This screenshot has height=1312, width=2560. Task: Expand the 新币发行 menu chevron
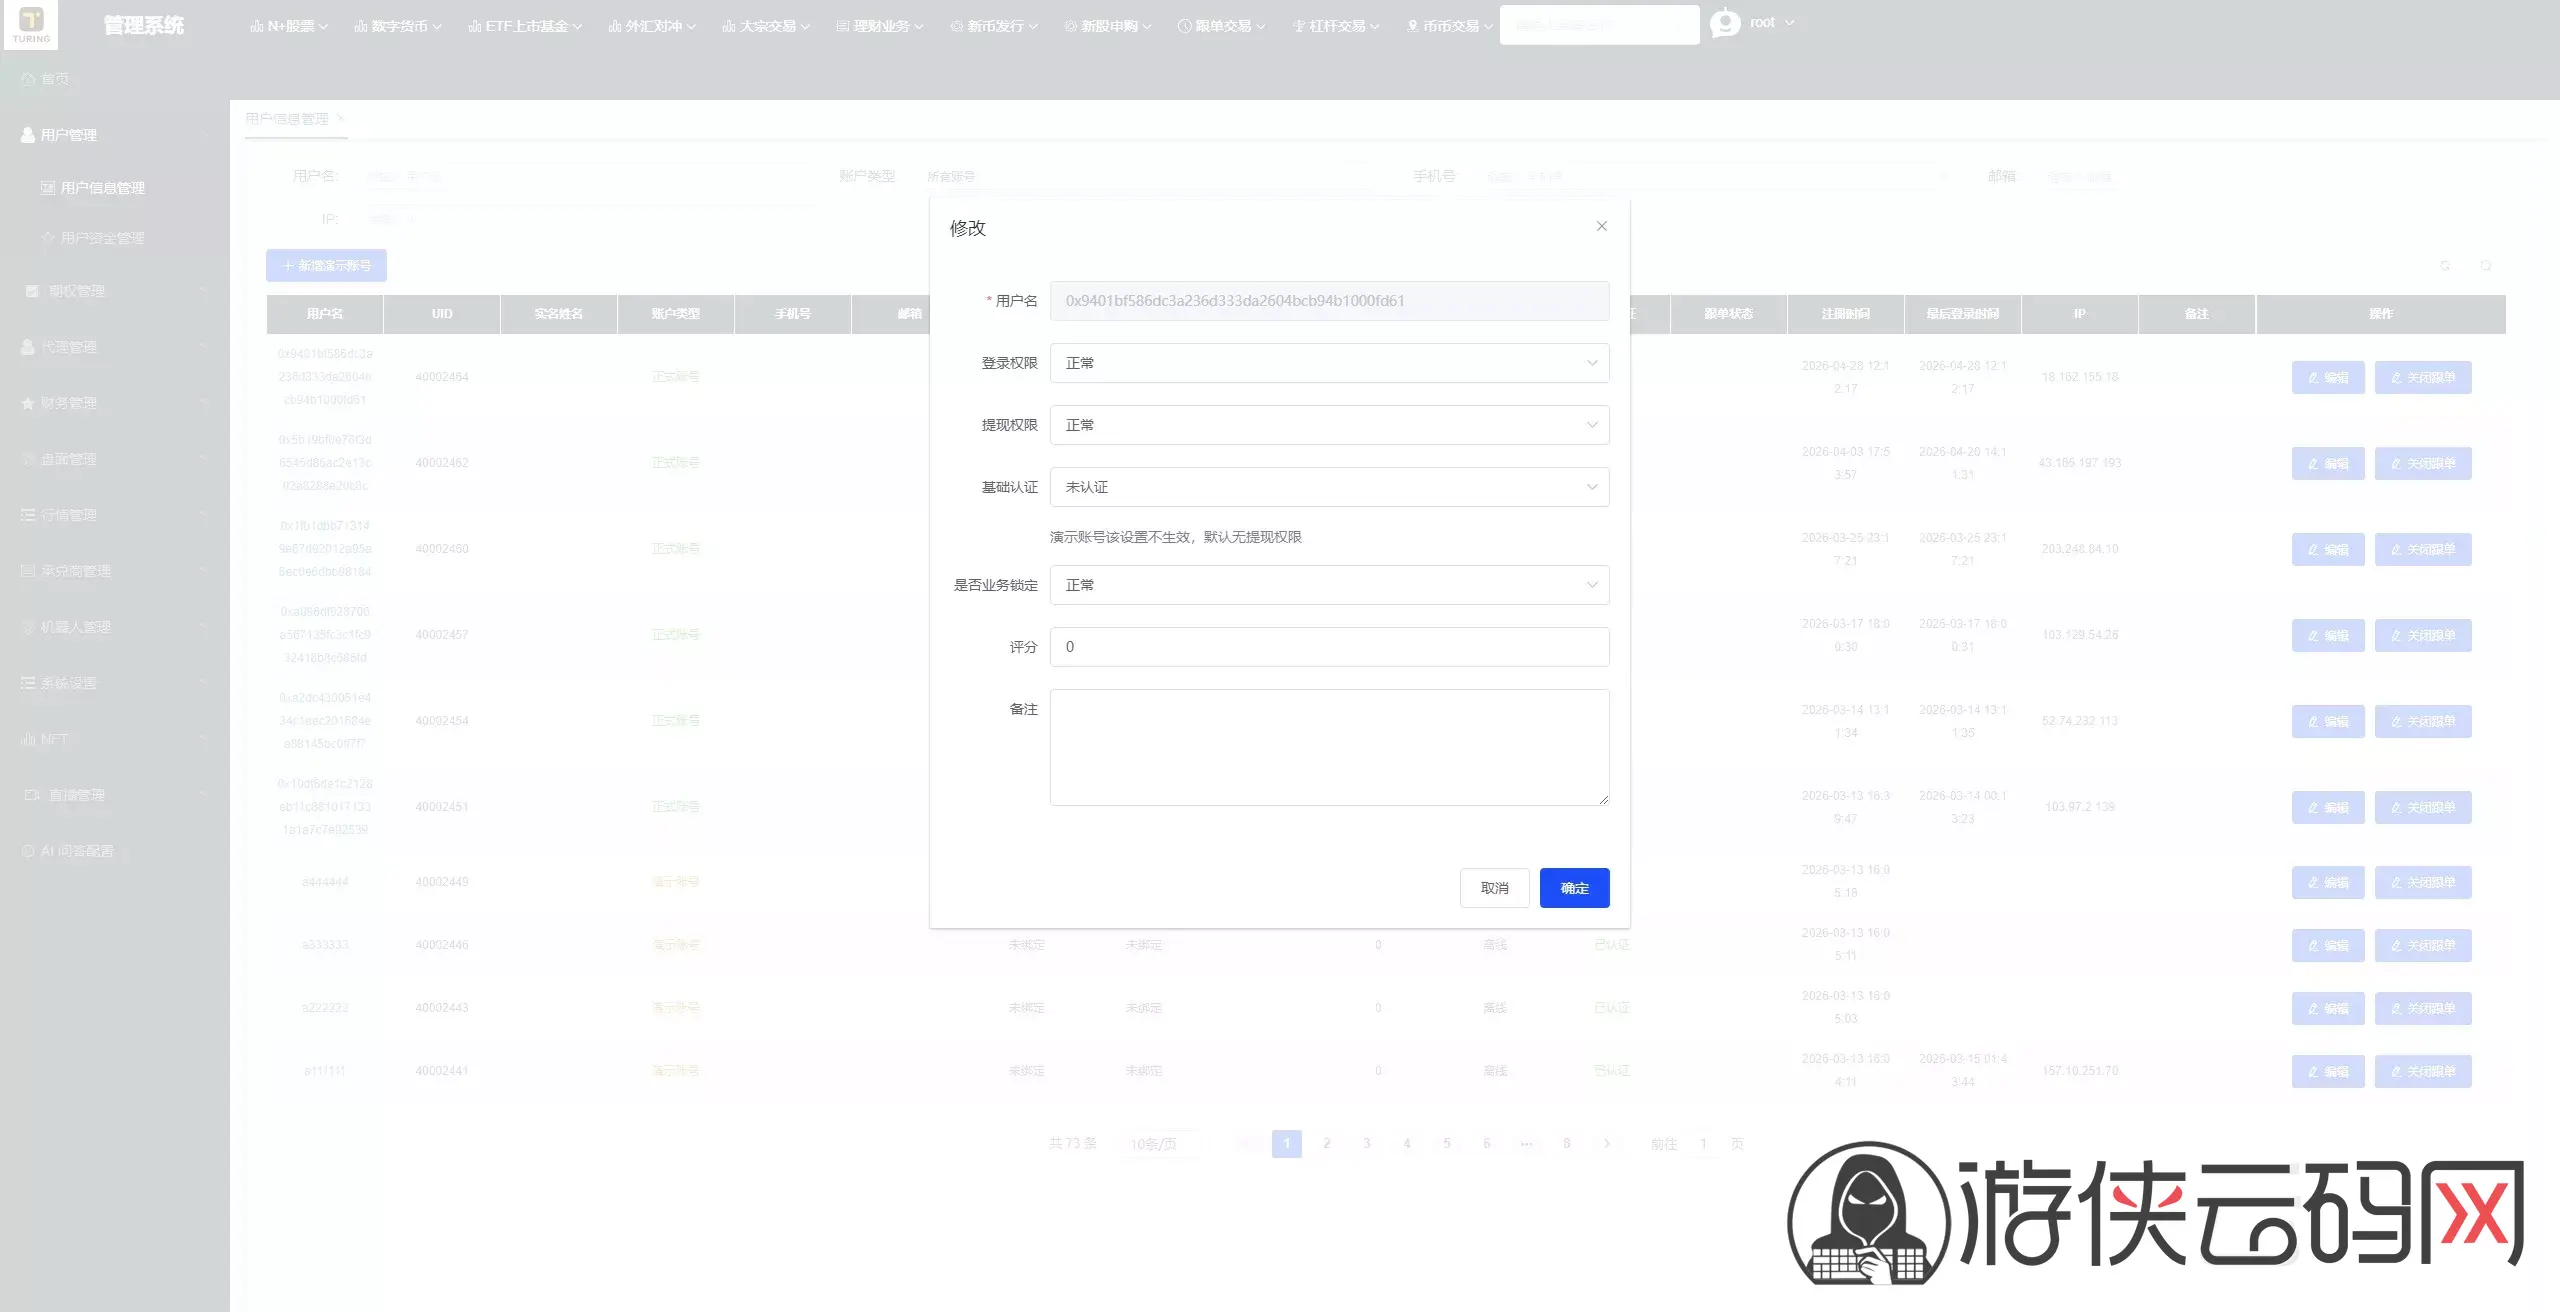(1033, 27)
